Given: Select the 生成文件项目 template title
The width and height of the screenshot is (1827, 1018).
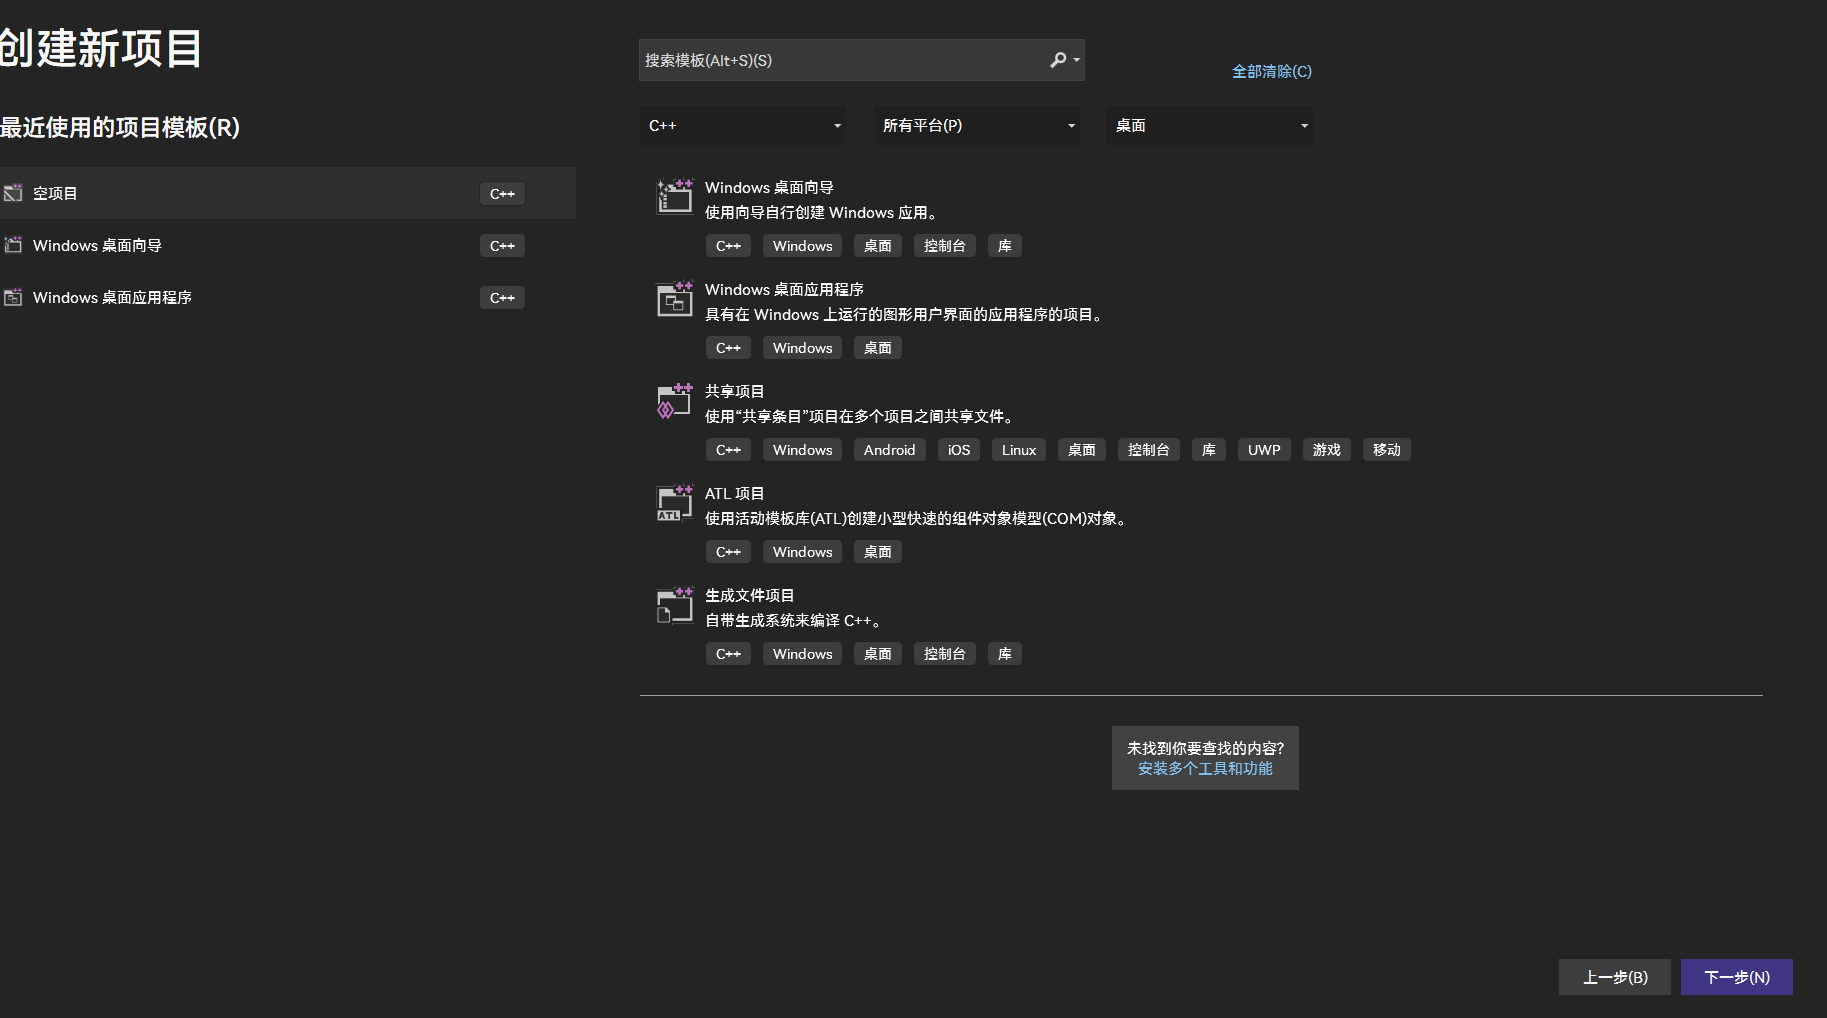Looking at the screenshot, I should [x=750, y=595].
